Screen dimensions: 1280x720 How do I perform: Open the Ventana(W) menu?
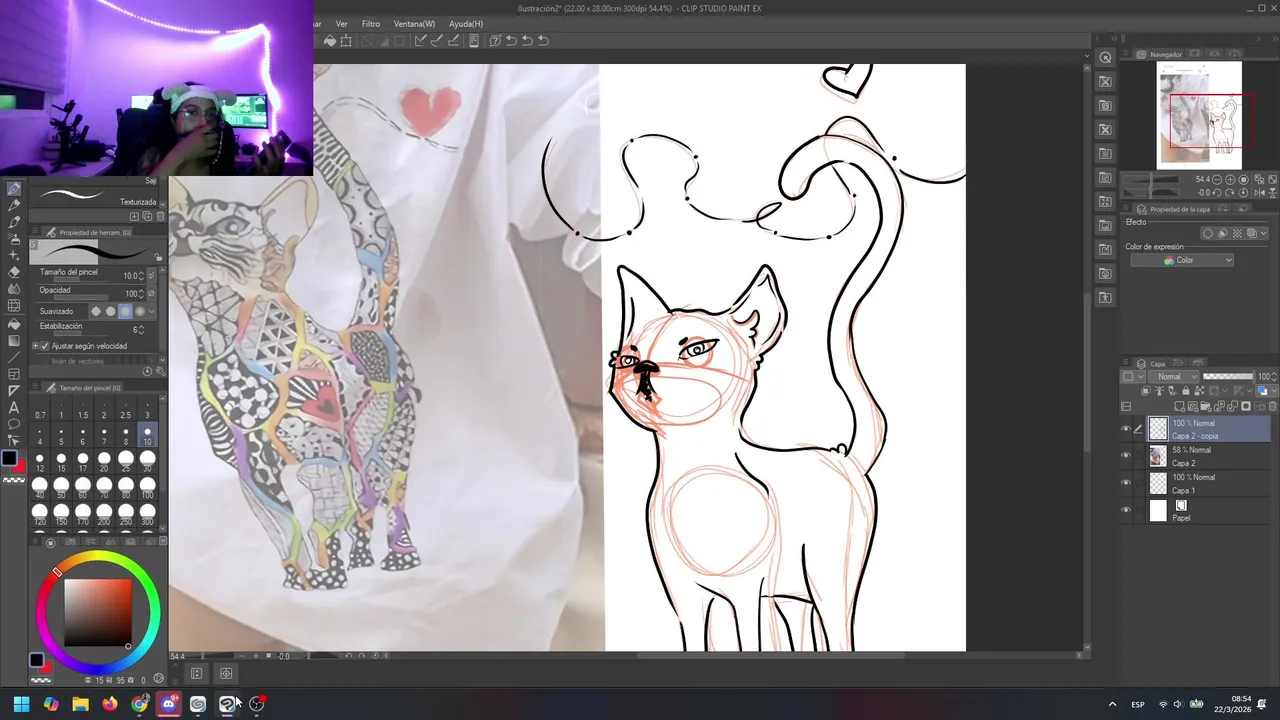(414, 23)
